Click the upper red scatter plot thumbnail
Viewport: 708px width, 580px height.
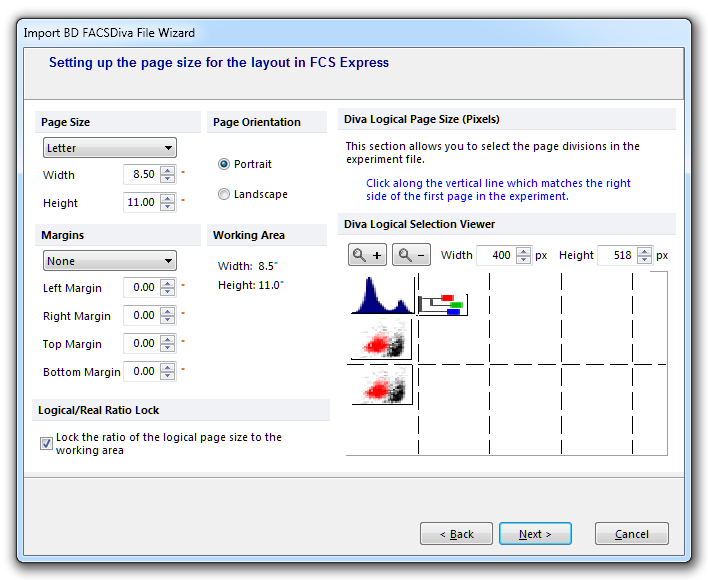point(381,341)
